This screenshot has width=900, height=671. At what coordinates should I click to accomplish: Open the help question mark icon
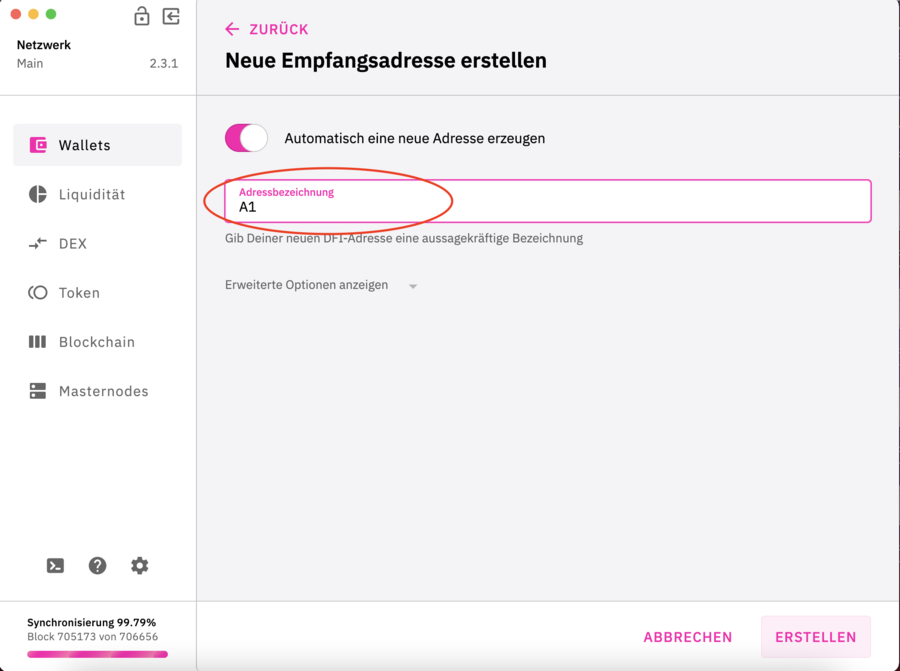coord(97,565)
